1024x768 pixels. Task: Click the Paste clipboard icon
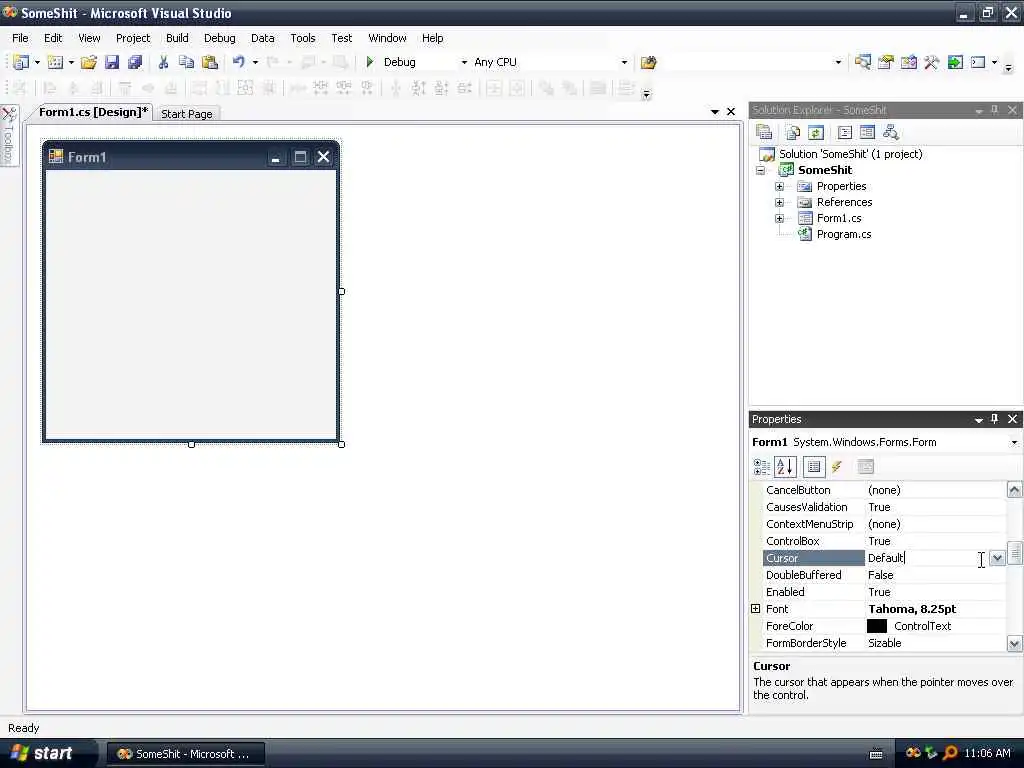coord(210,62)
